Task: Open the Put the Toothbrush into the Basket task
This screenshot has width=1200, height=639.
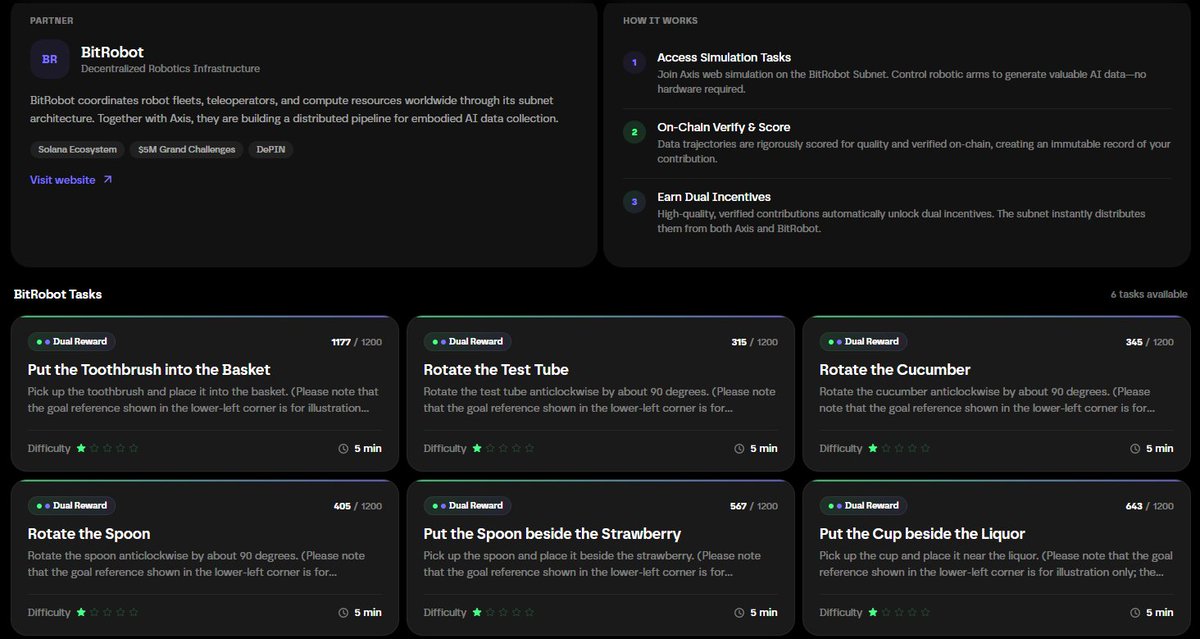Action: (x=205, y=393)
